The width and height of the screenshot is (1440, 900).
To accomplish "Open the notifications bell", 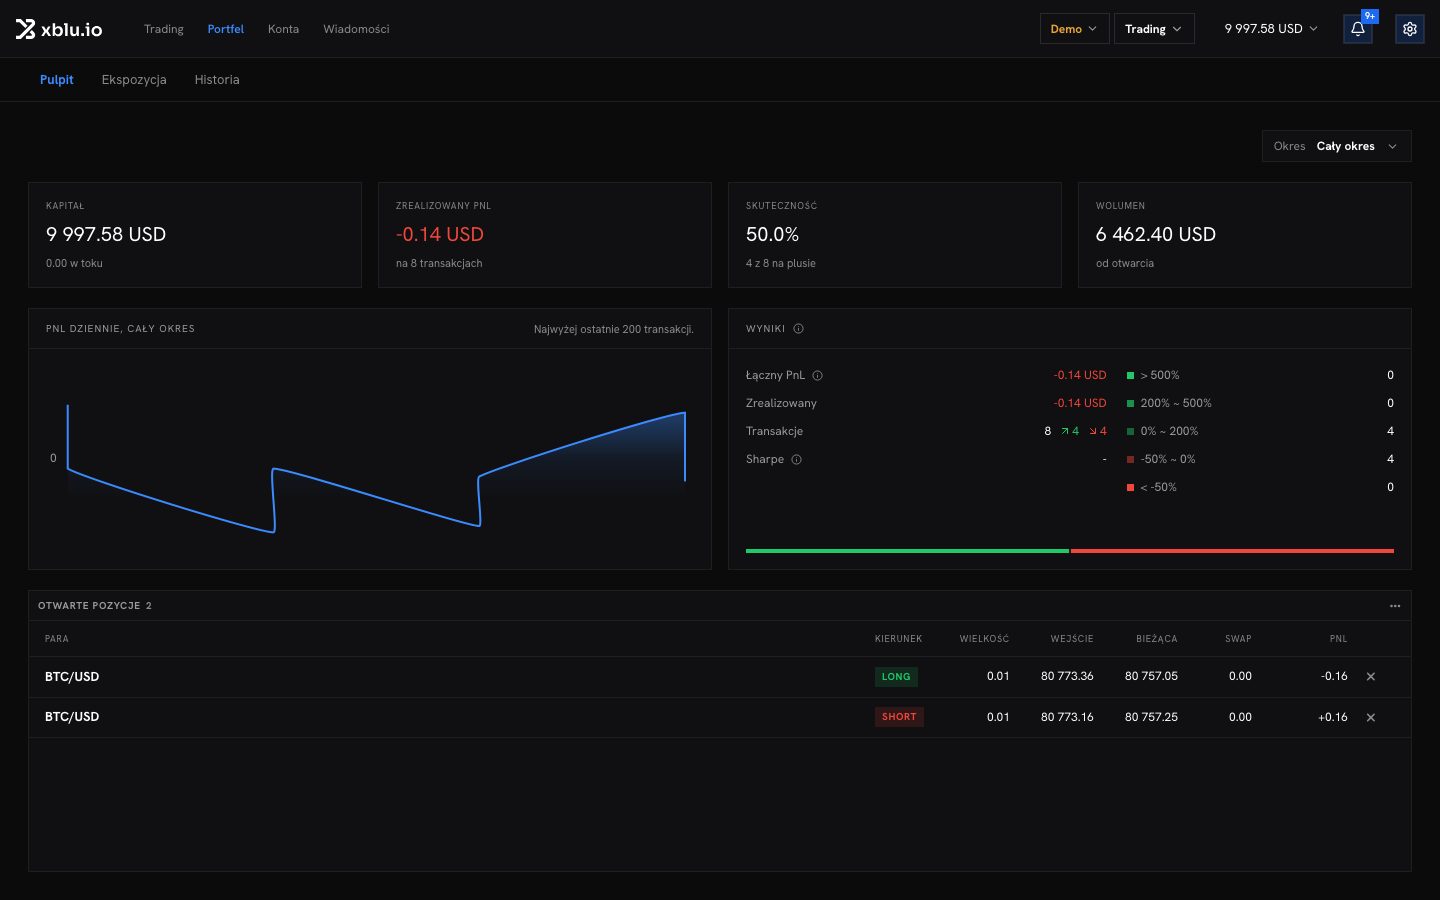I will coord(1358,29).
